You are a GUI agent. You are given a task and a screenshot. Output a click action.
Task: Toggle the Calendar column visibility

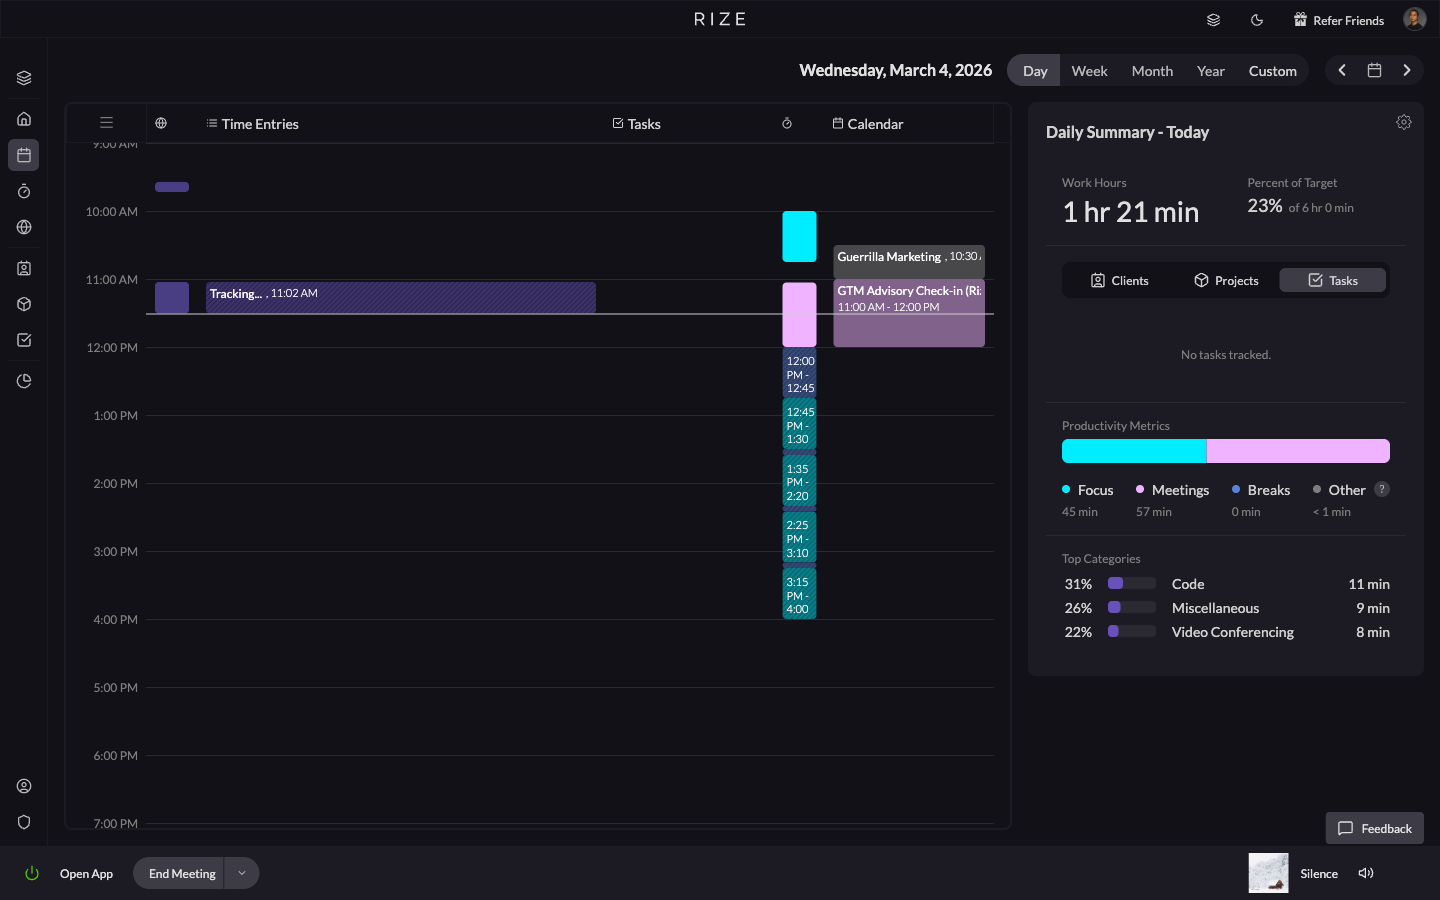coord(868,123)
